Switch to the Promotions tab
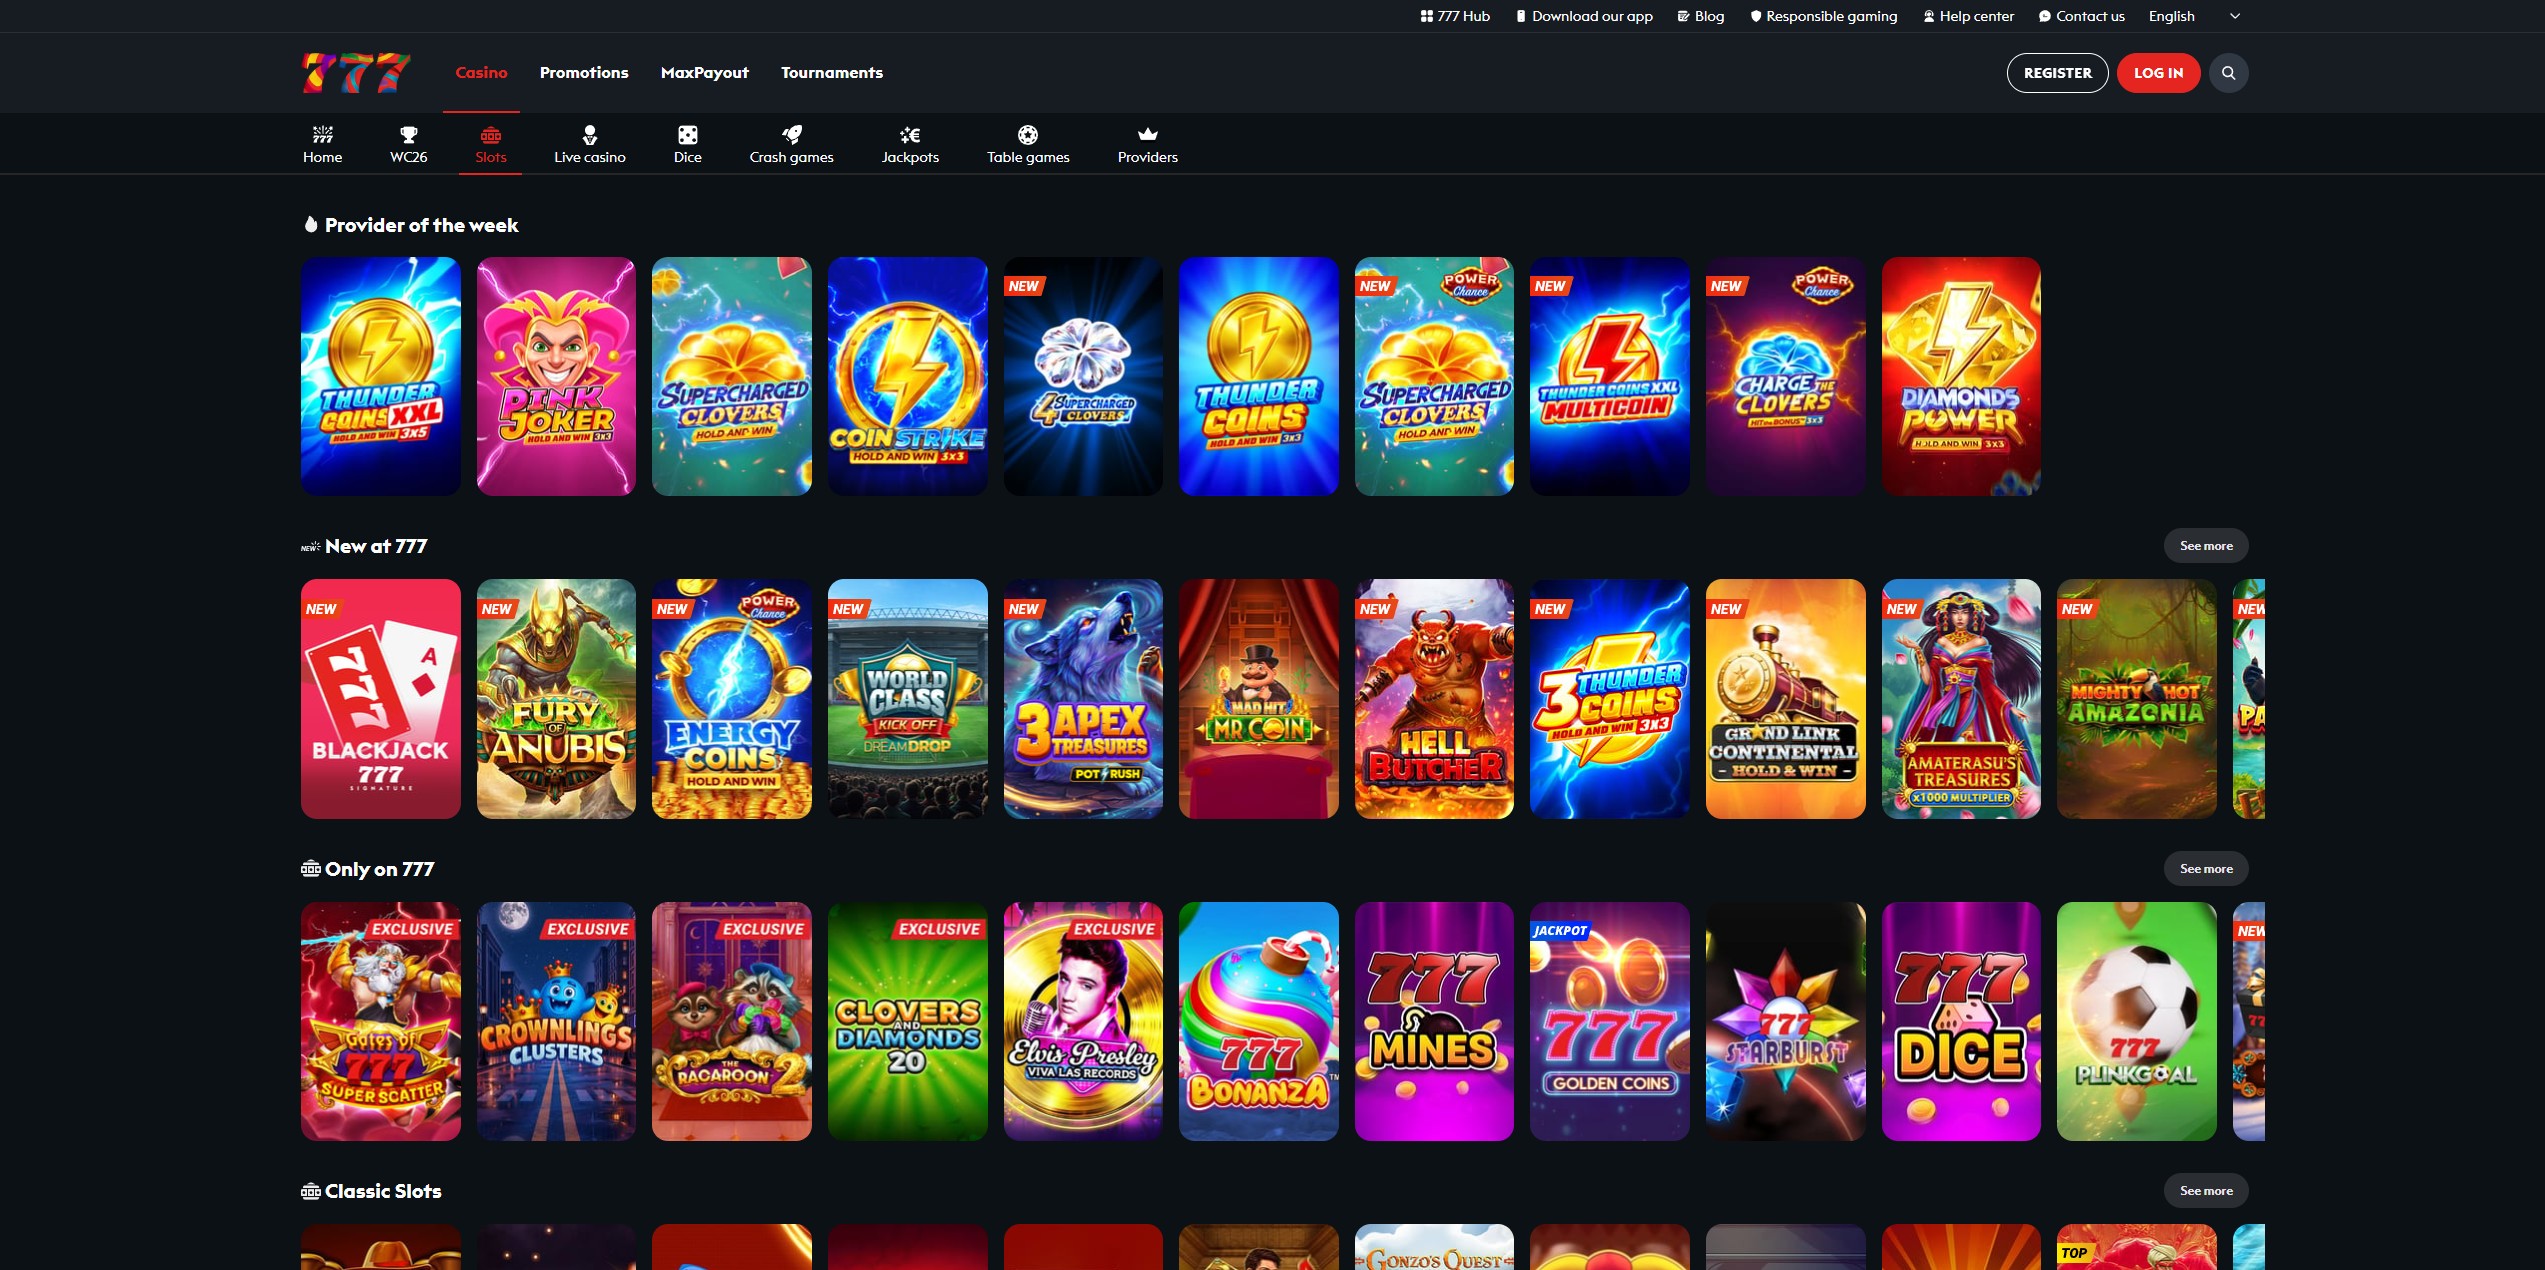 pos(584,73)
